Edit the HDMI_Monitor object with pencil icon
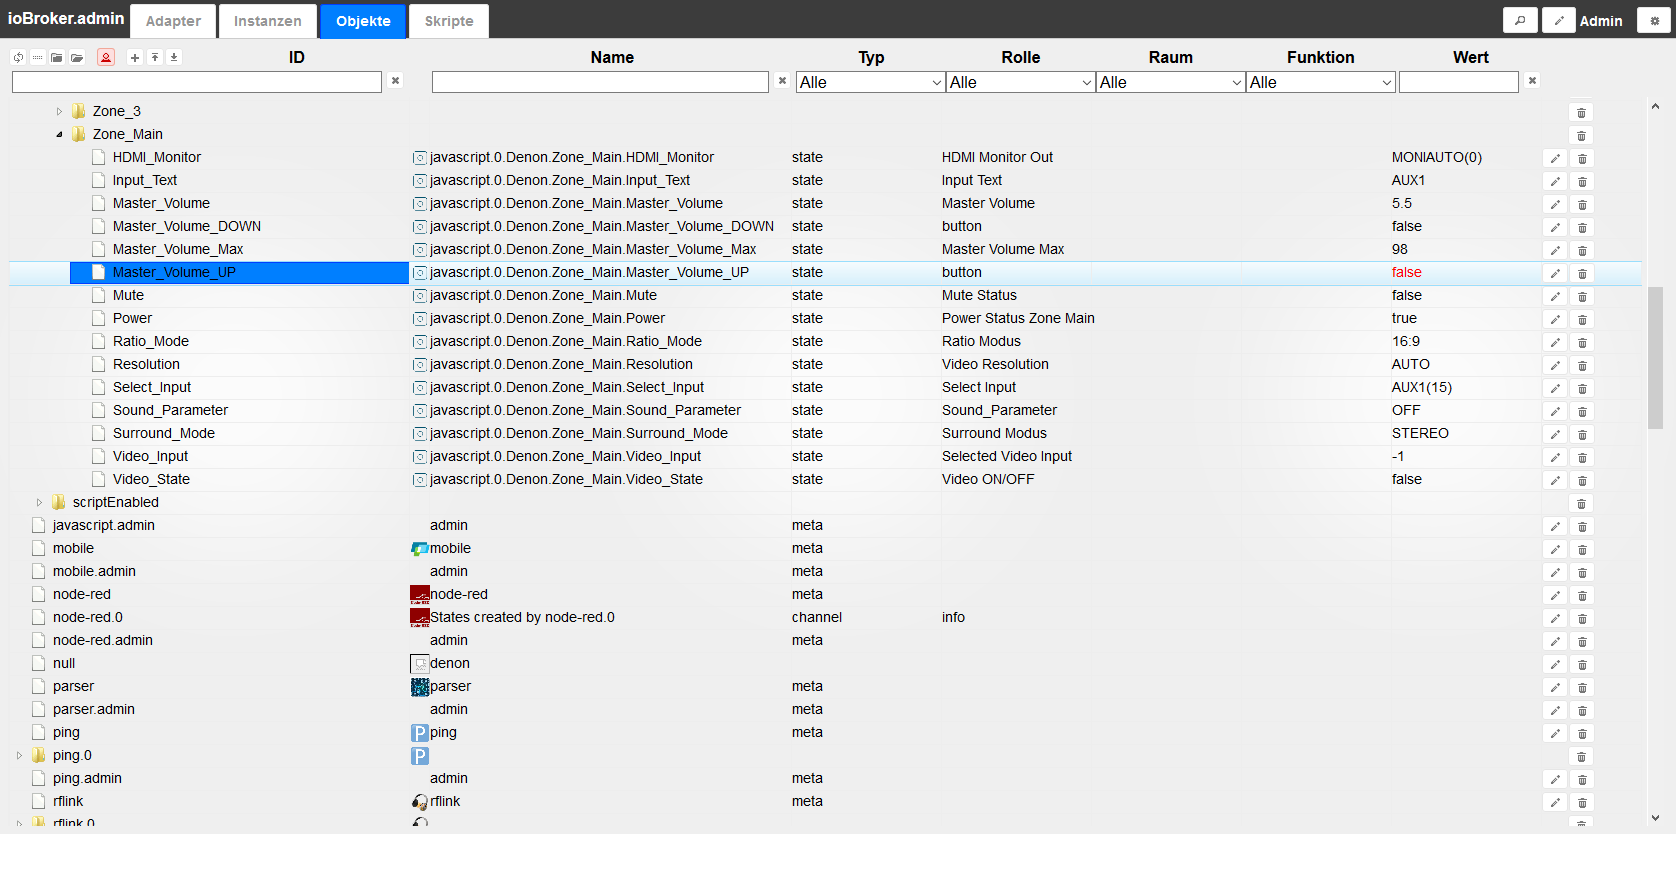The width and height of the screenshot is (1676, 879). click(1555, 158)
